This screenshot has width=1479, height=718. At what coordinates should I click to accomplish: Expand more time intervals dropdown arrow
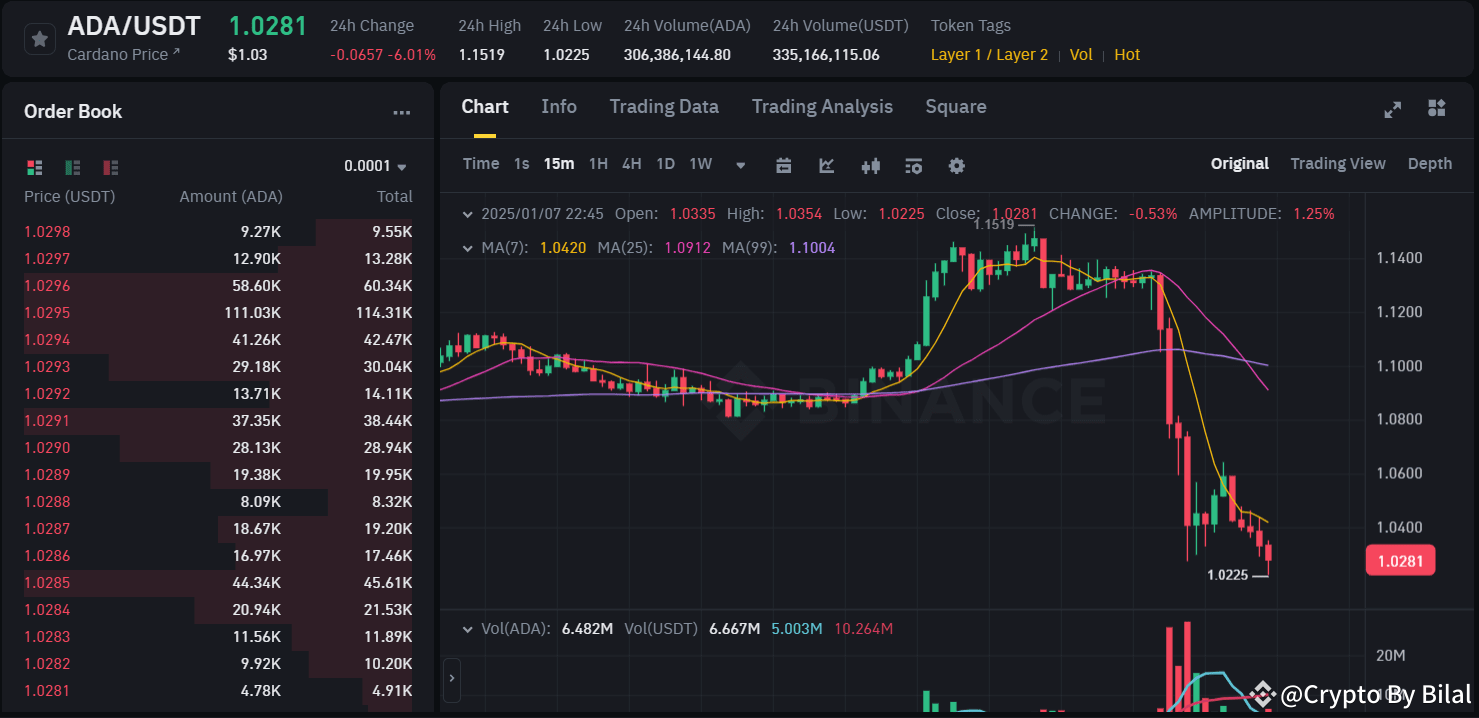point(741,166)
